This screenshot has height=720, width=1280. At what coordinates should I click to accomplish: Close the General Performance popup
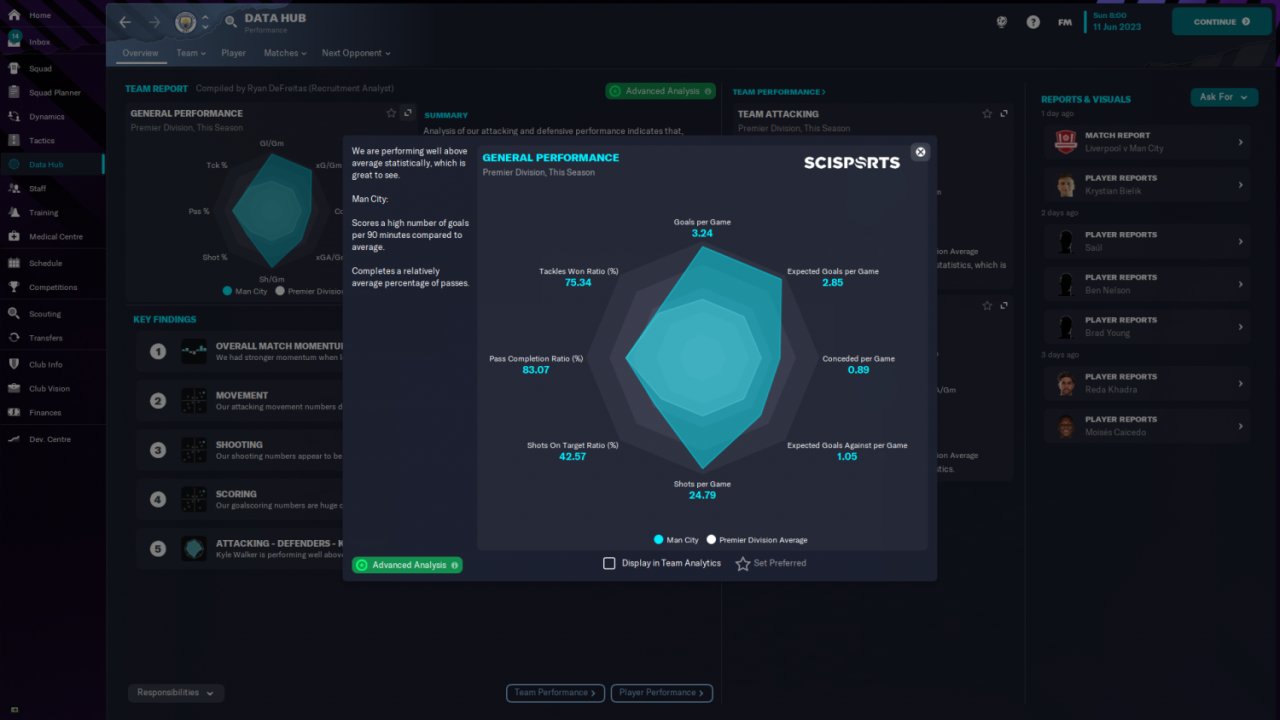(x=921, y=152)
